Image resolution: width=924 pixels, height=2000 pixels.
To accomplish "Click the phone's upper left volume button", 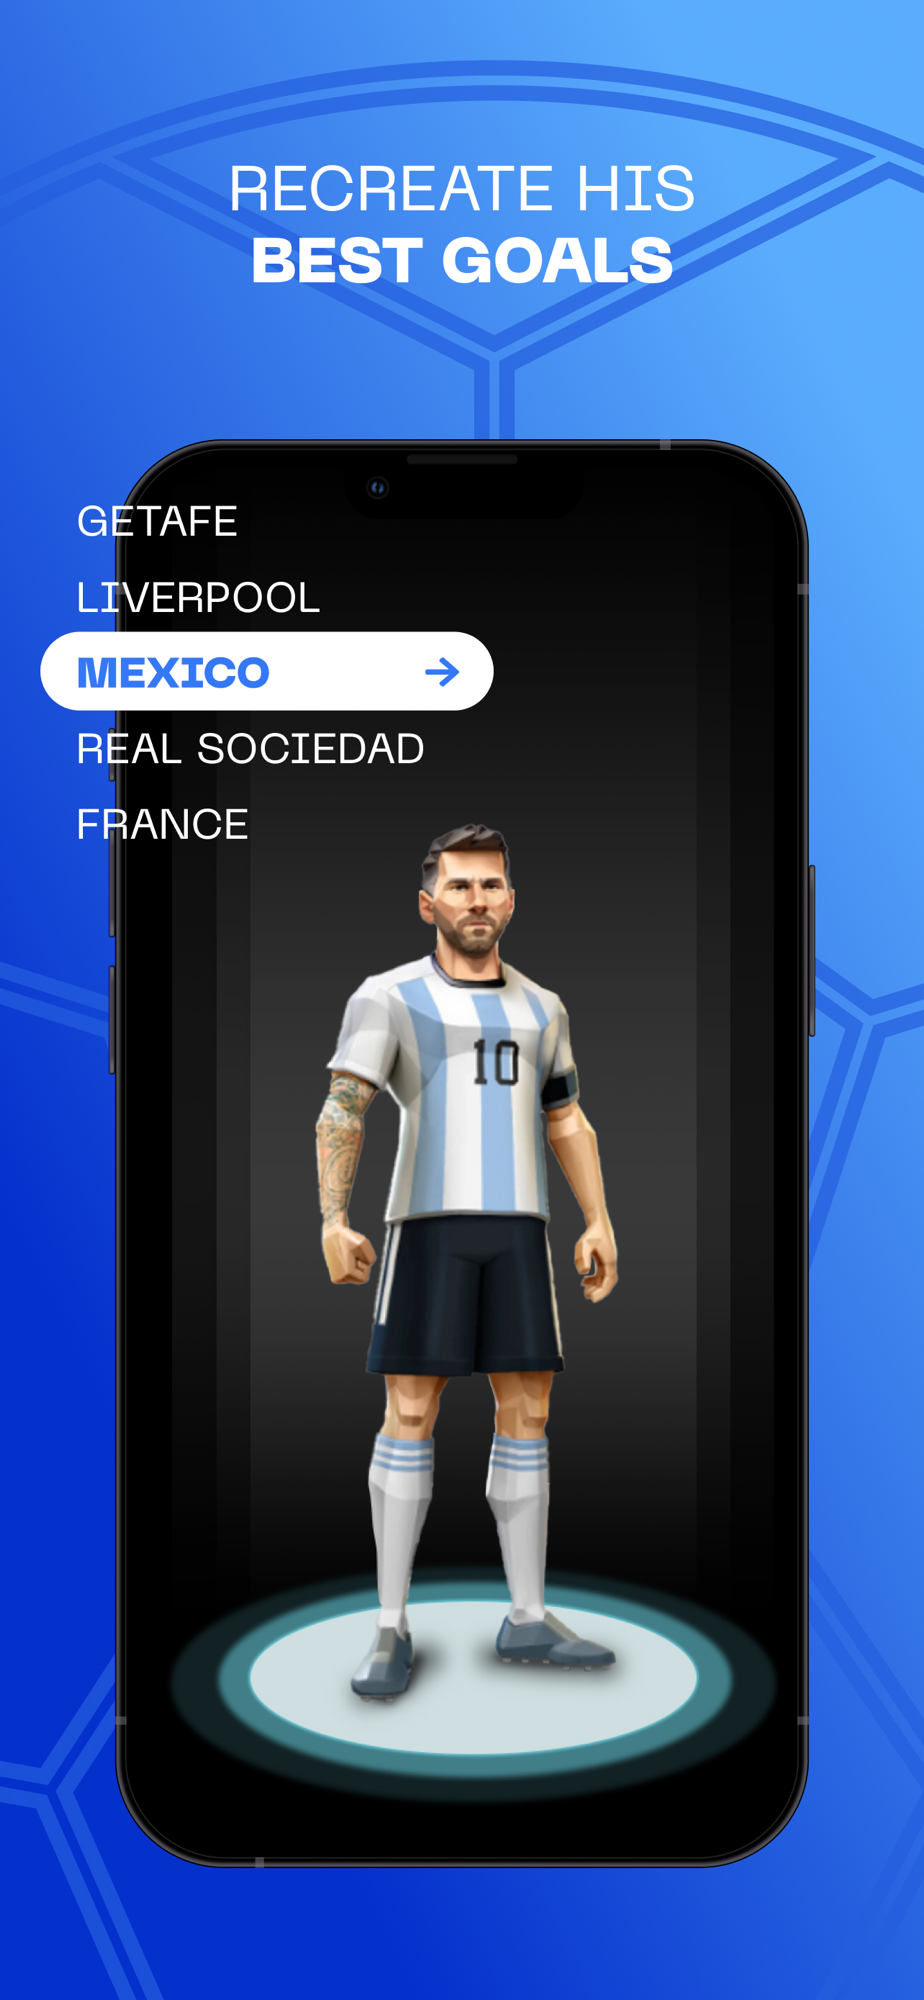I will click(x=112, y=885).
